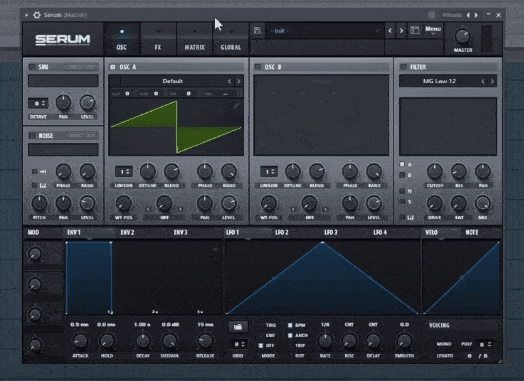Click next filter type arrow by MG Low 12
This screenshot has width=524, height=381.
point(492,81)
